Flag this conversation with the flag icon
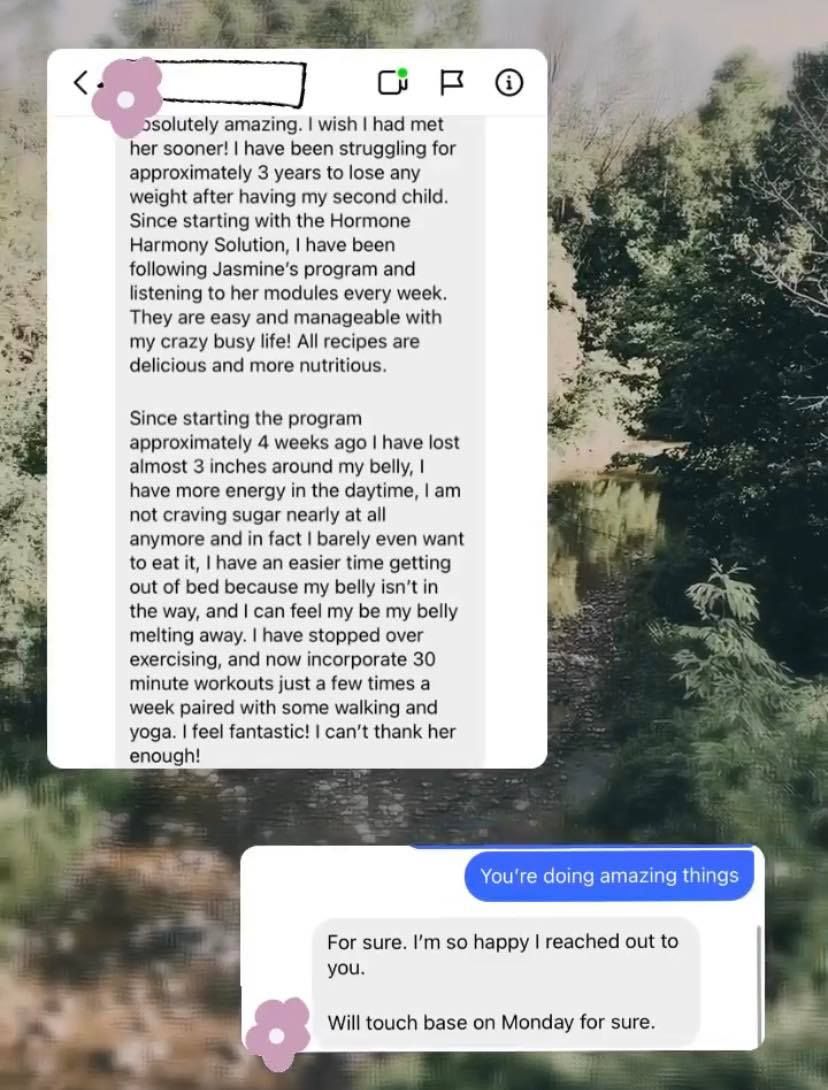Viewport: 828px width, 1090px height. point(452,82)
